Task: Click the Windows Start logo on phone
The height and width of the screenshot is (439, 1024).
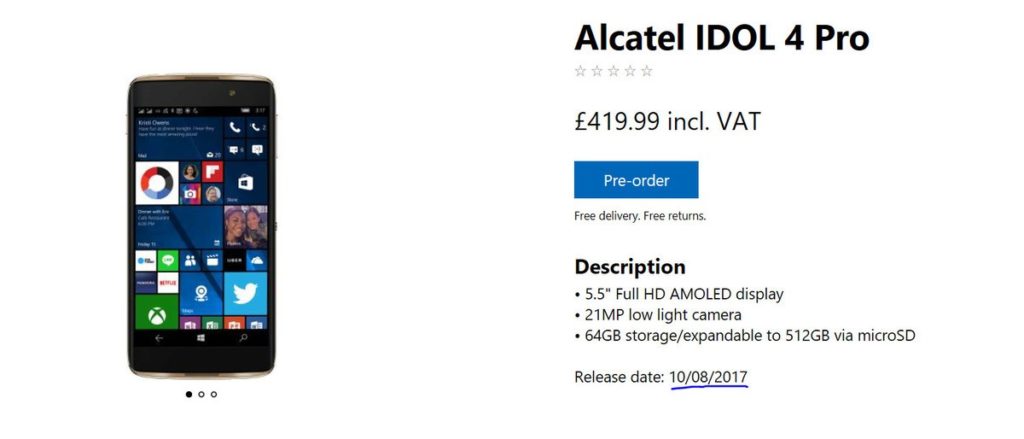Action: pos(201,338)
